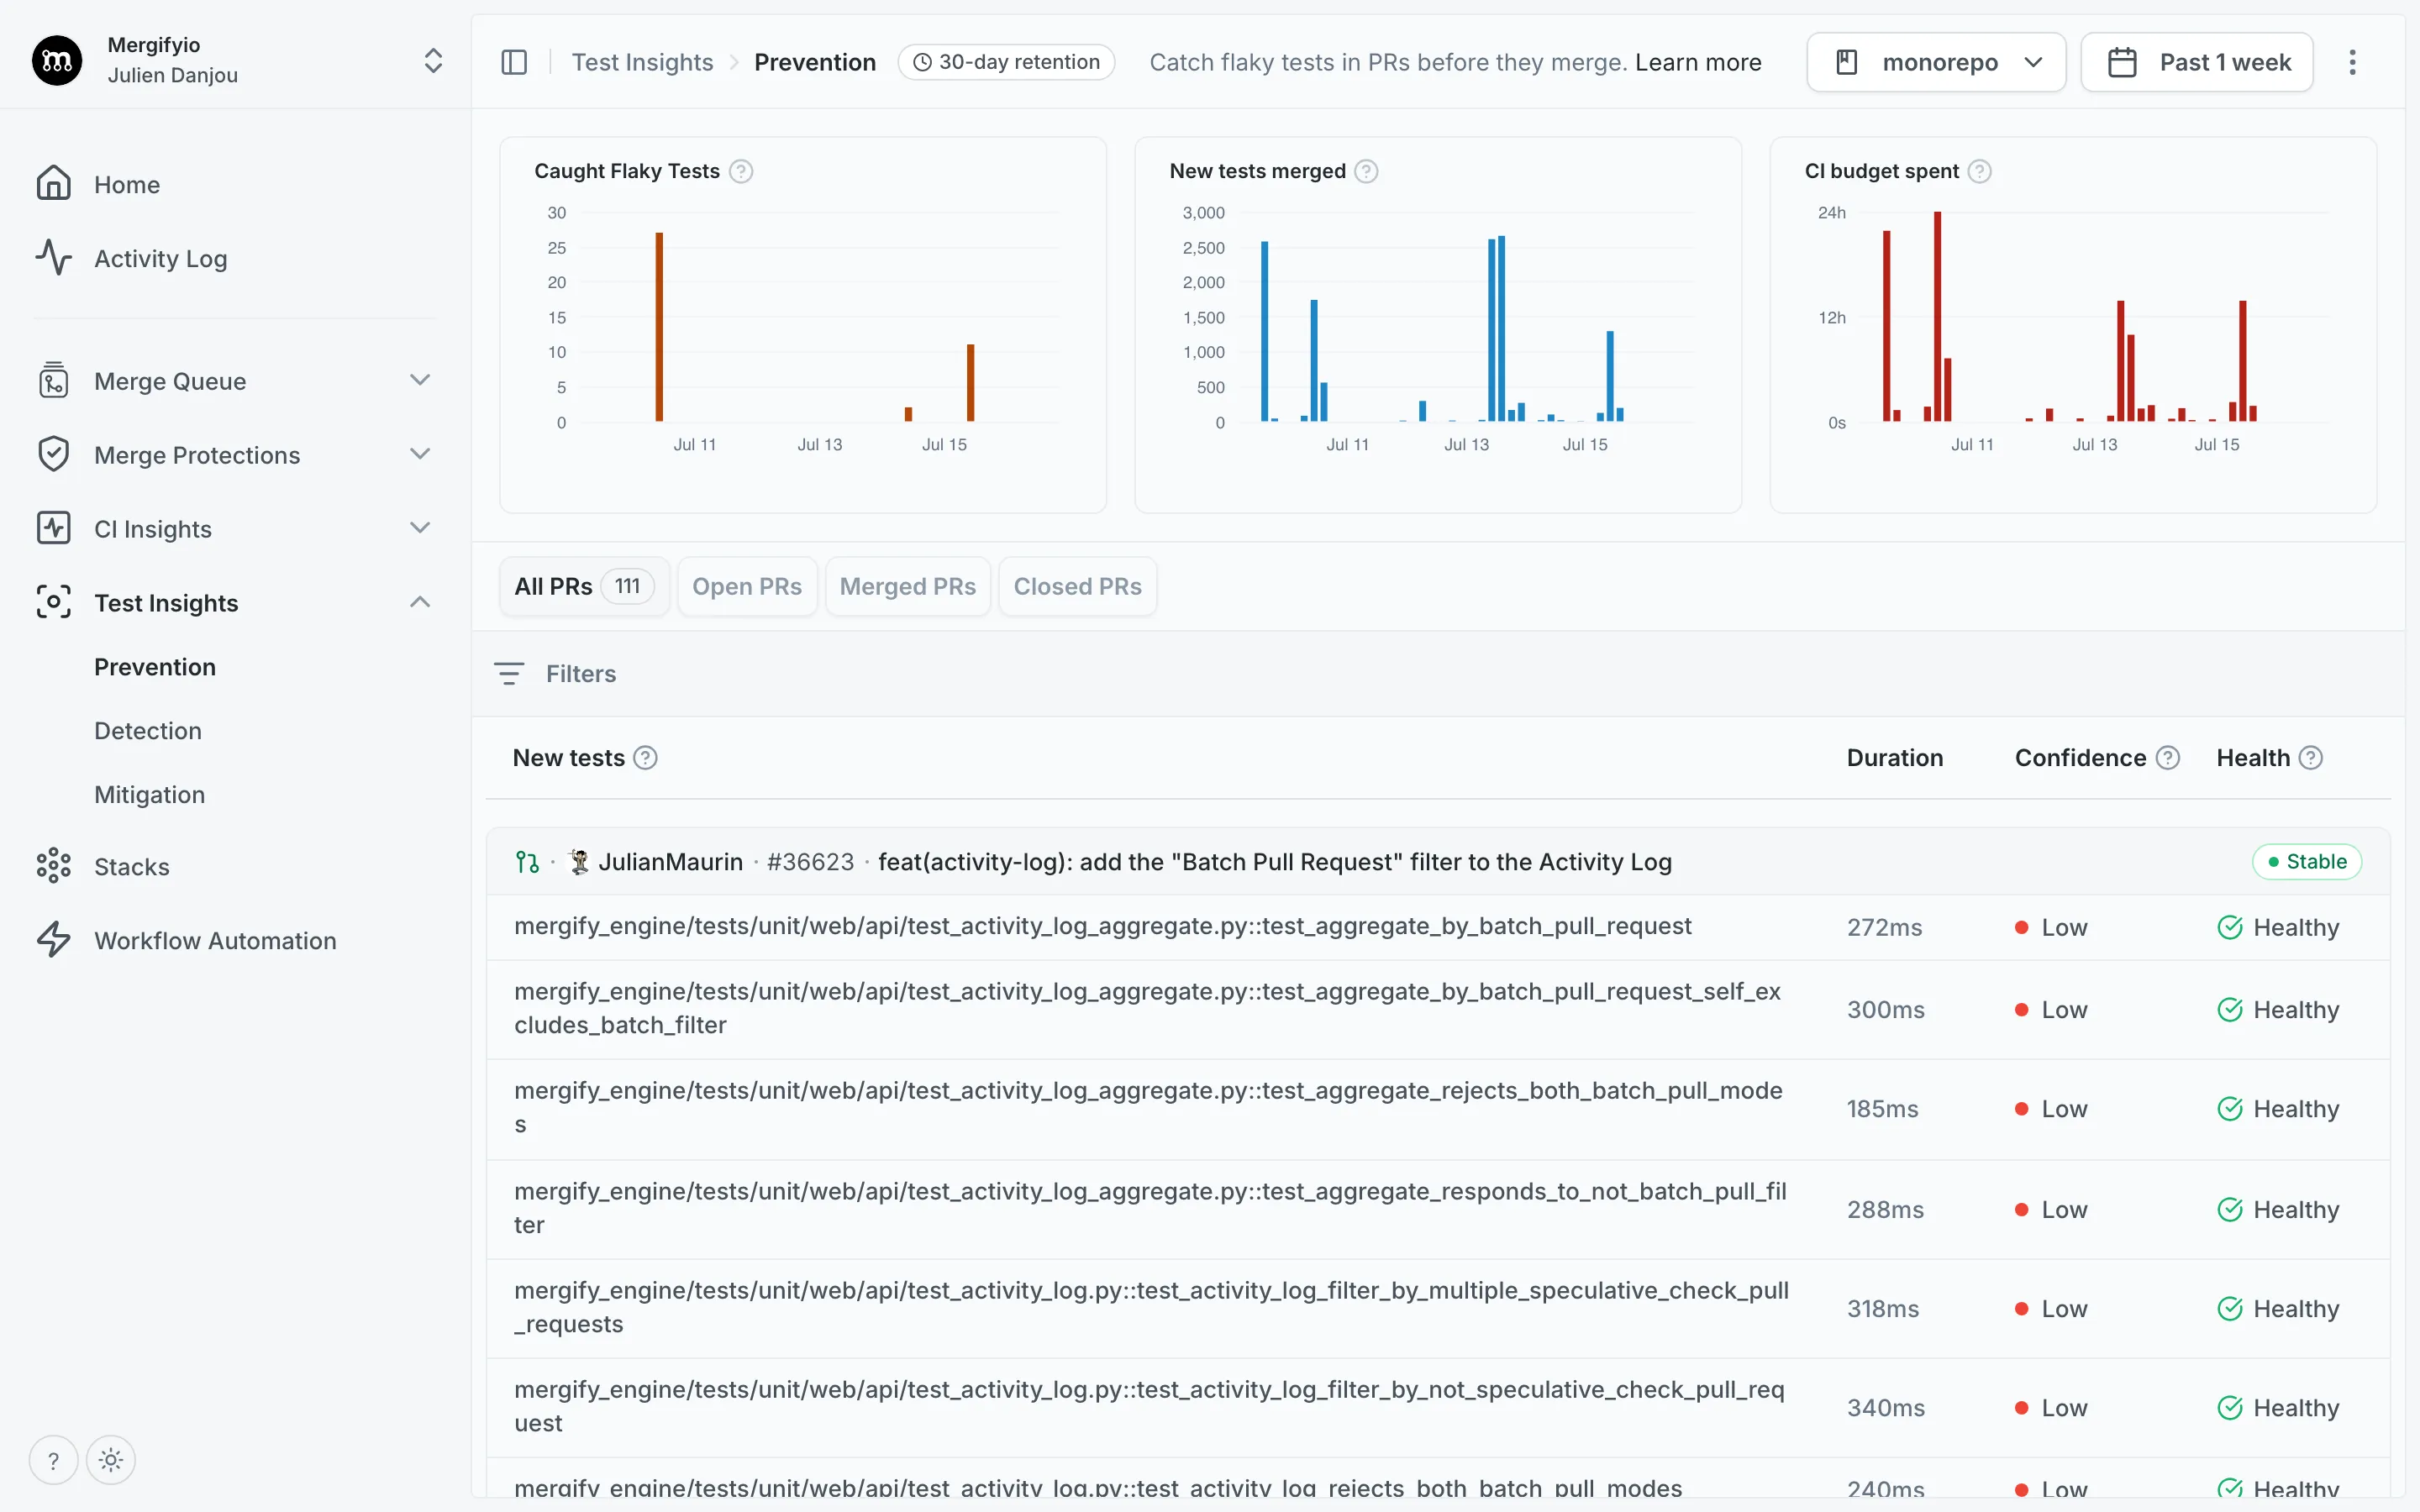
Task: Click help icon beside New tests header
Action: tap(646, 758)
